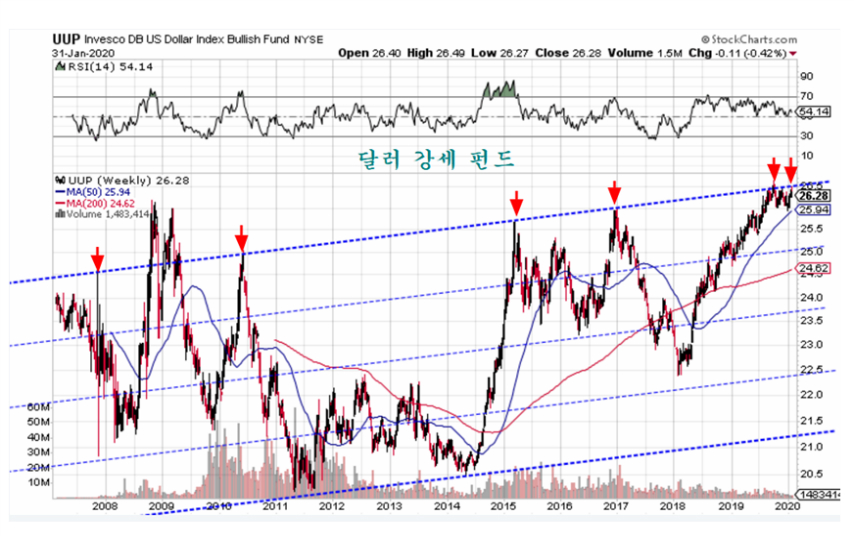The width and height of the screenshot is (854, 538).
Task: Click the Volume 1.5M header value
Action: click(645, 53)
